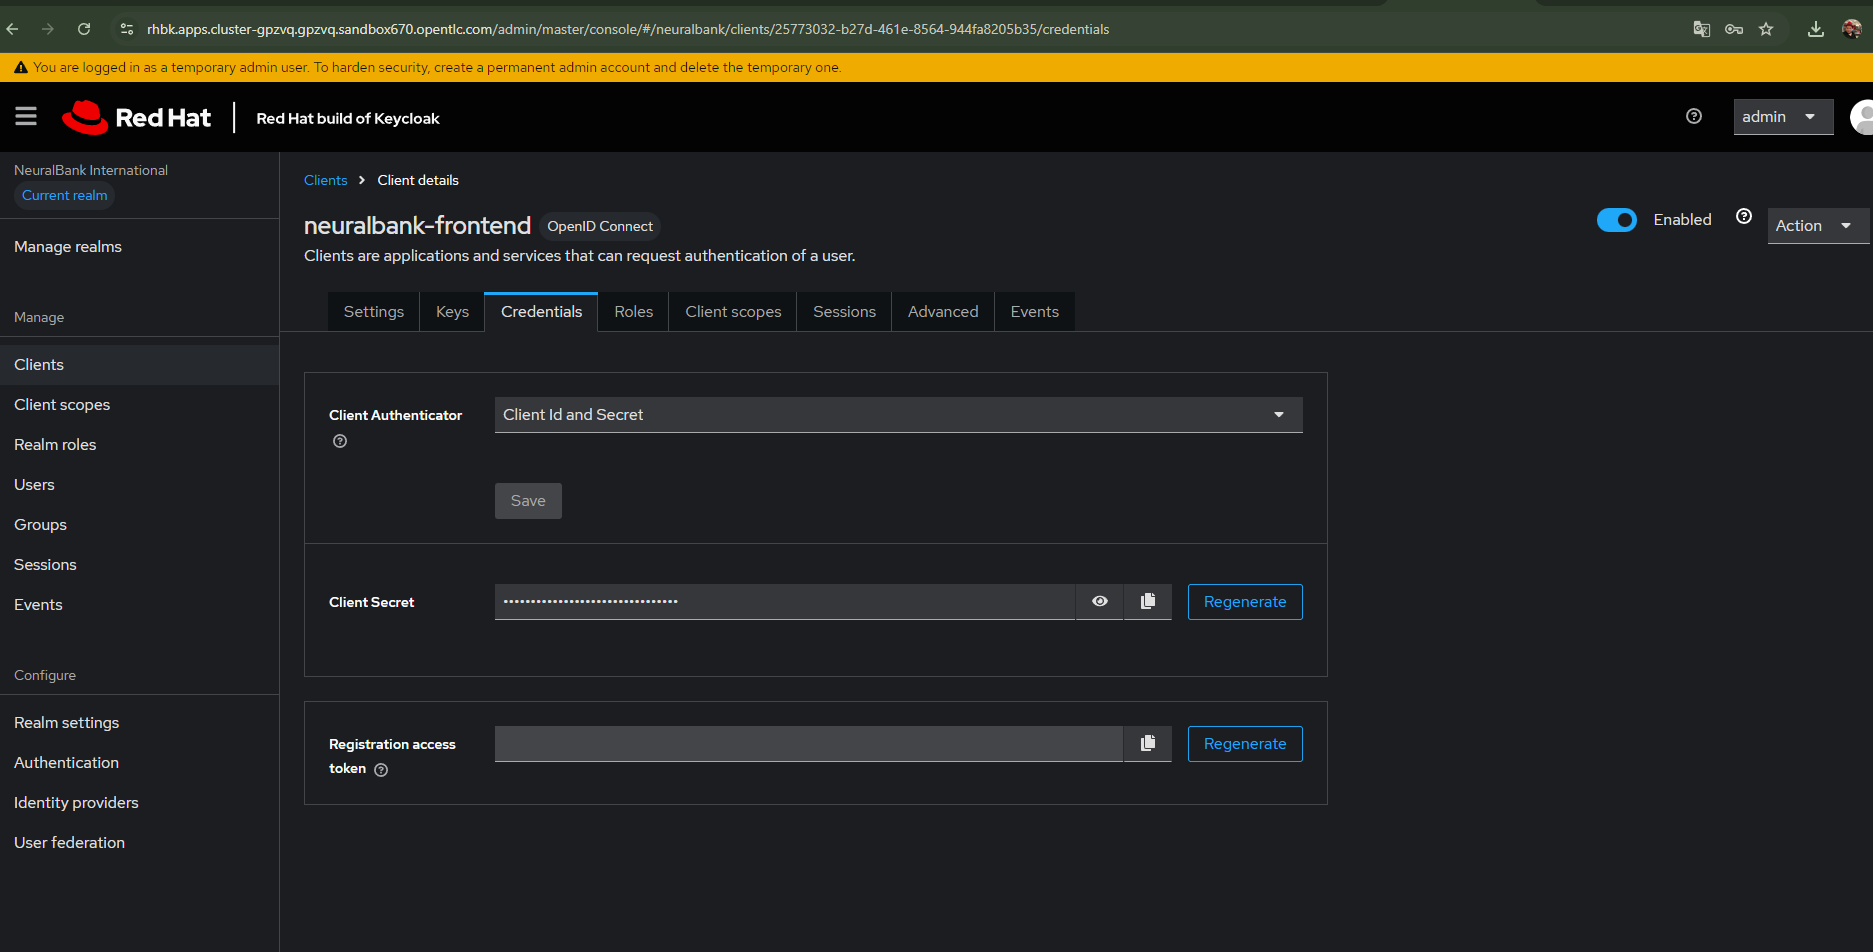Regenerate the Client Secret
The width and height of the screenshot is (1873, 952).
(x=1244, y=601)
